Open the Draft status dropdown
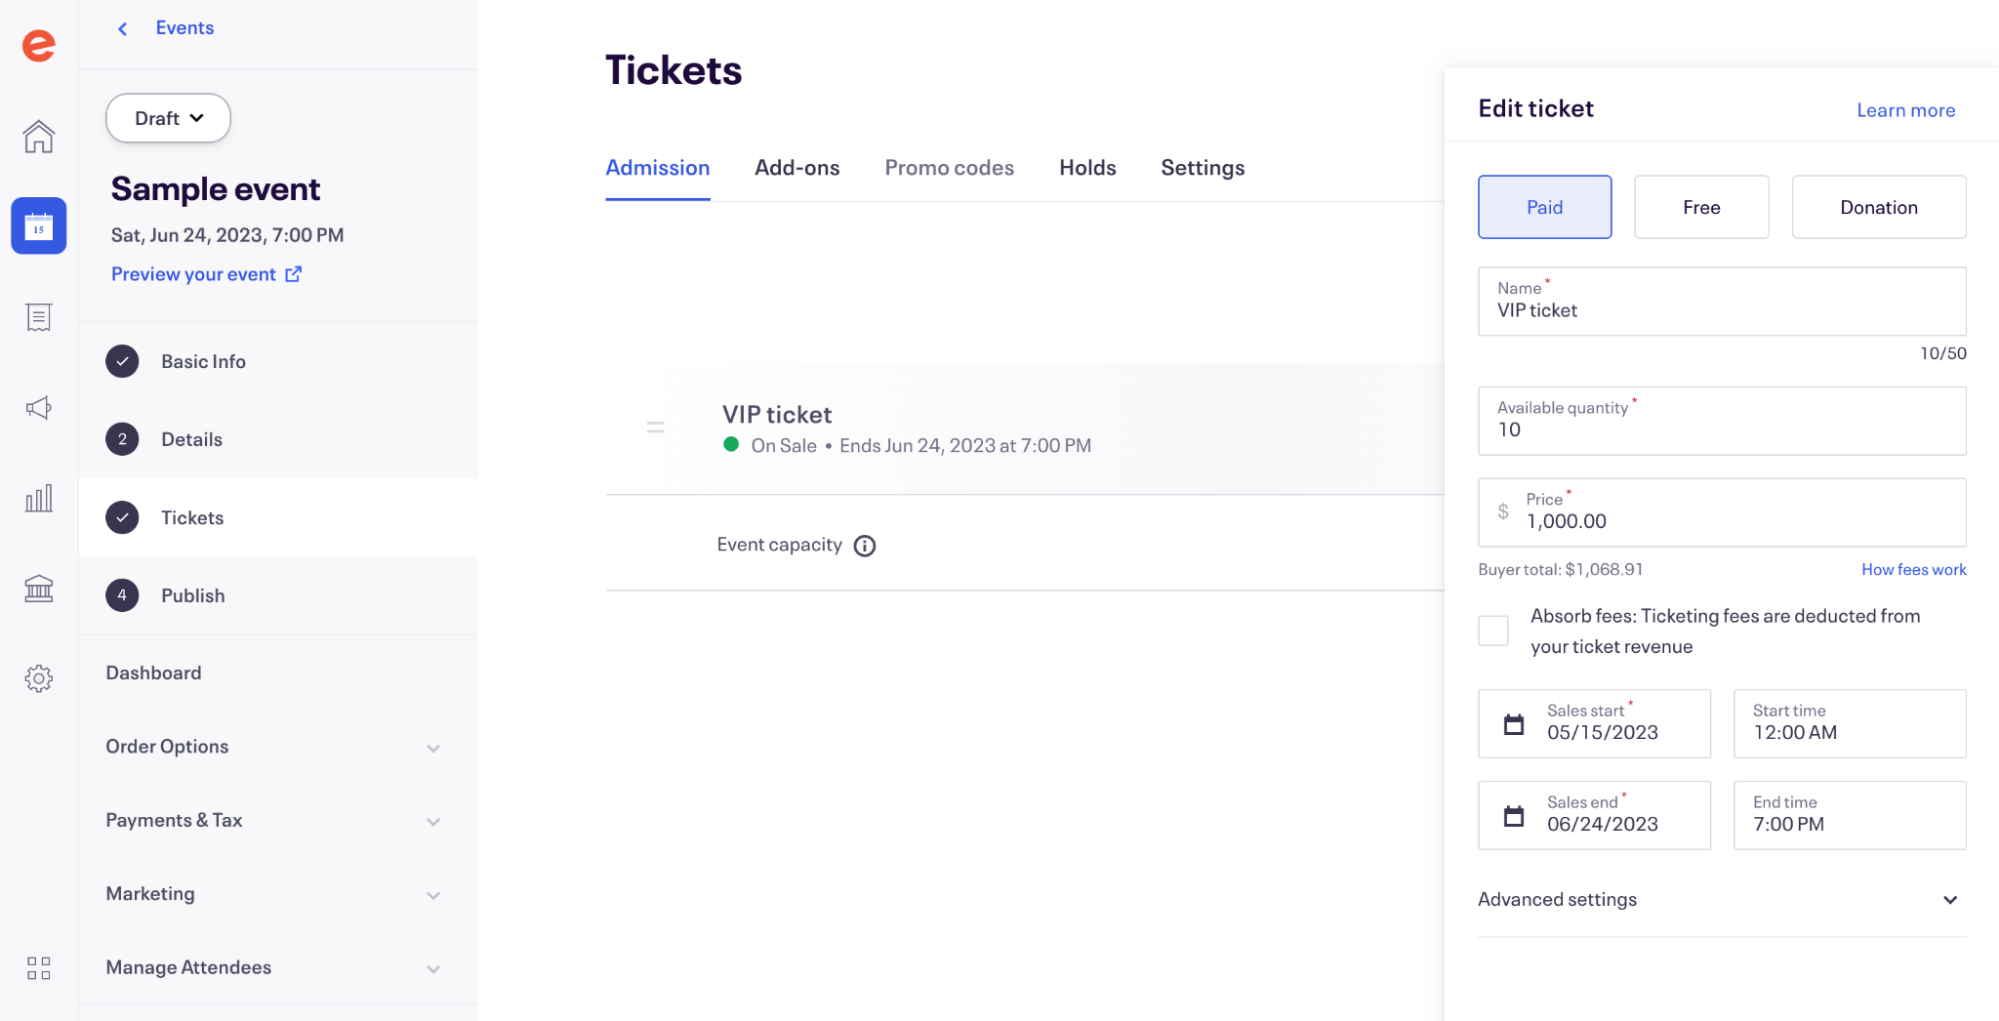 click(168, 118)
